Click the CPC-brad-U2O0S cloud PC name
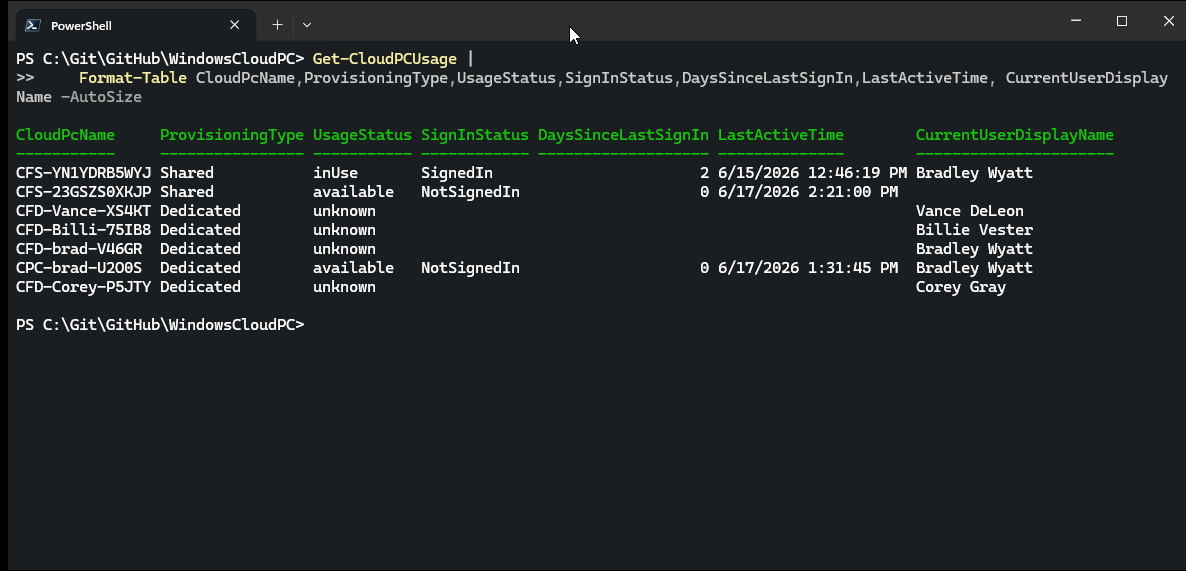 click(79, 268)
